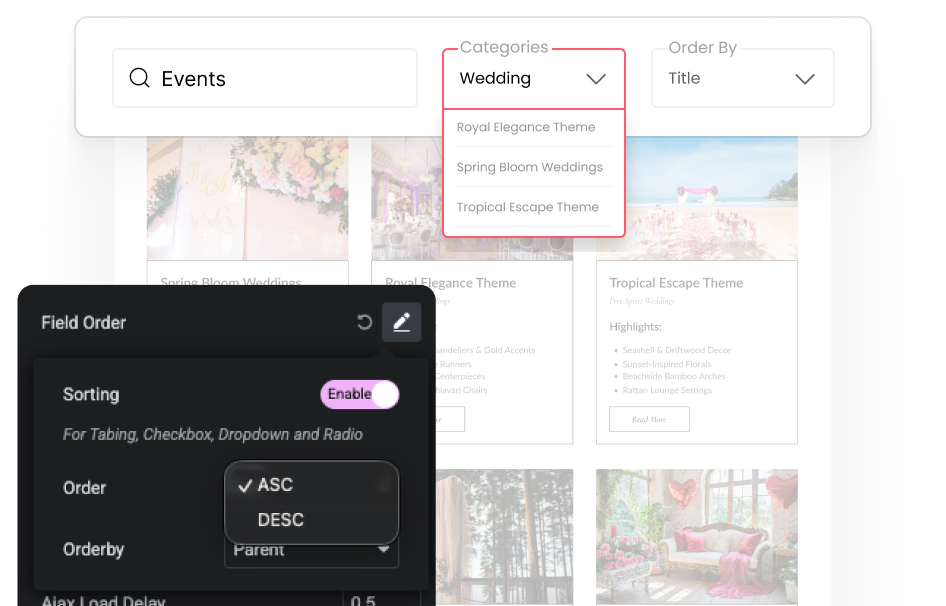This screenshot has height=606, width=946.
Task: Choose DESC in Order list
Action: point(281,520)
